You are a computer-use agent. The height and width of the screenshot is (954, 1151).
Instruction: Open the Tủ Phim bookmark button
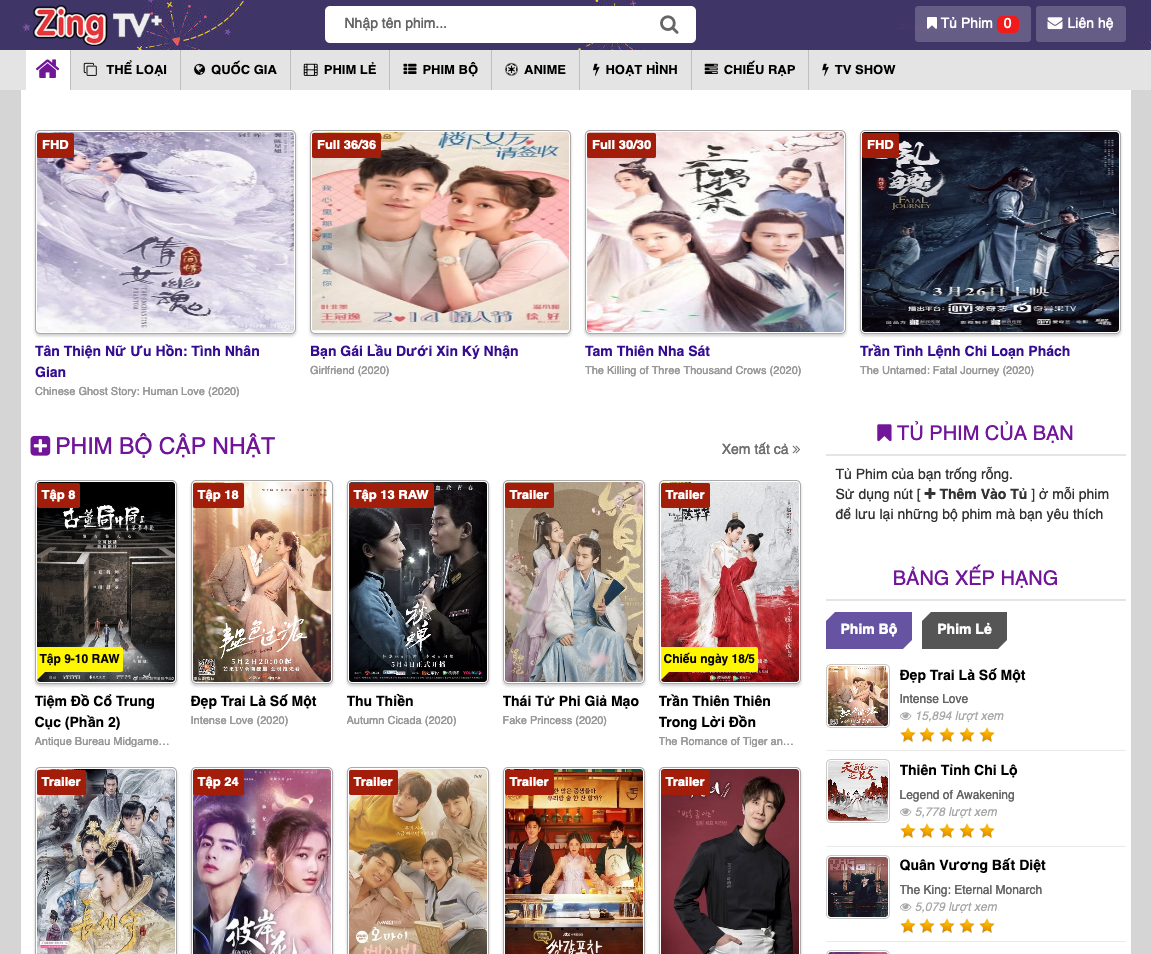pyautogui.click(x=972, y=23)
